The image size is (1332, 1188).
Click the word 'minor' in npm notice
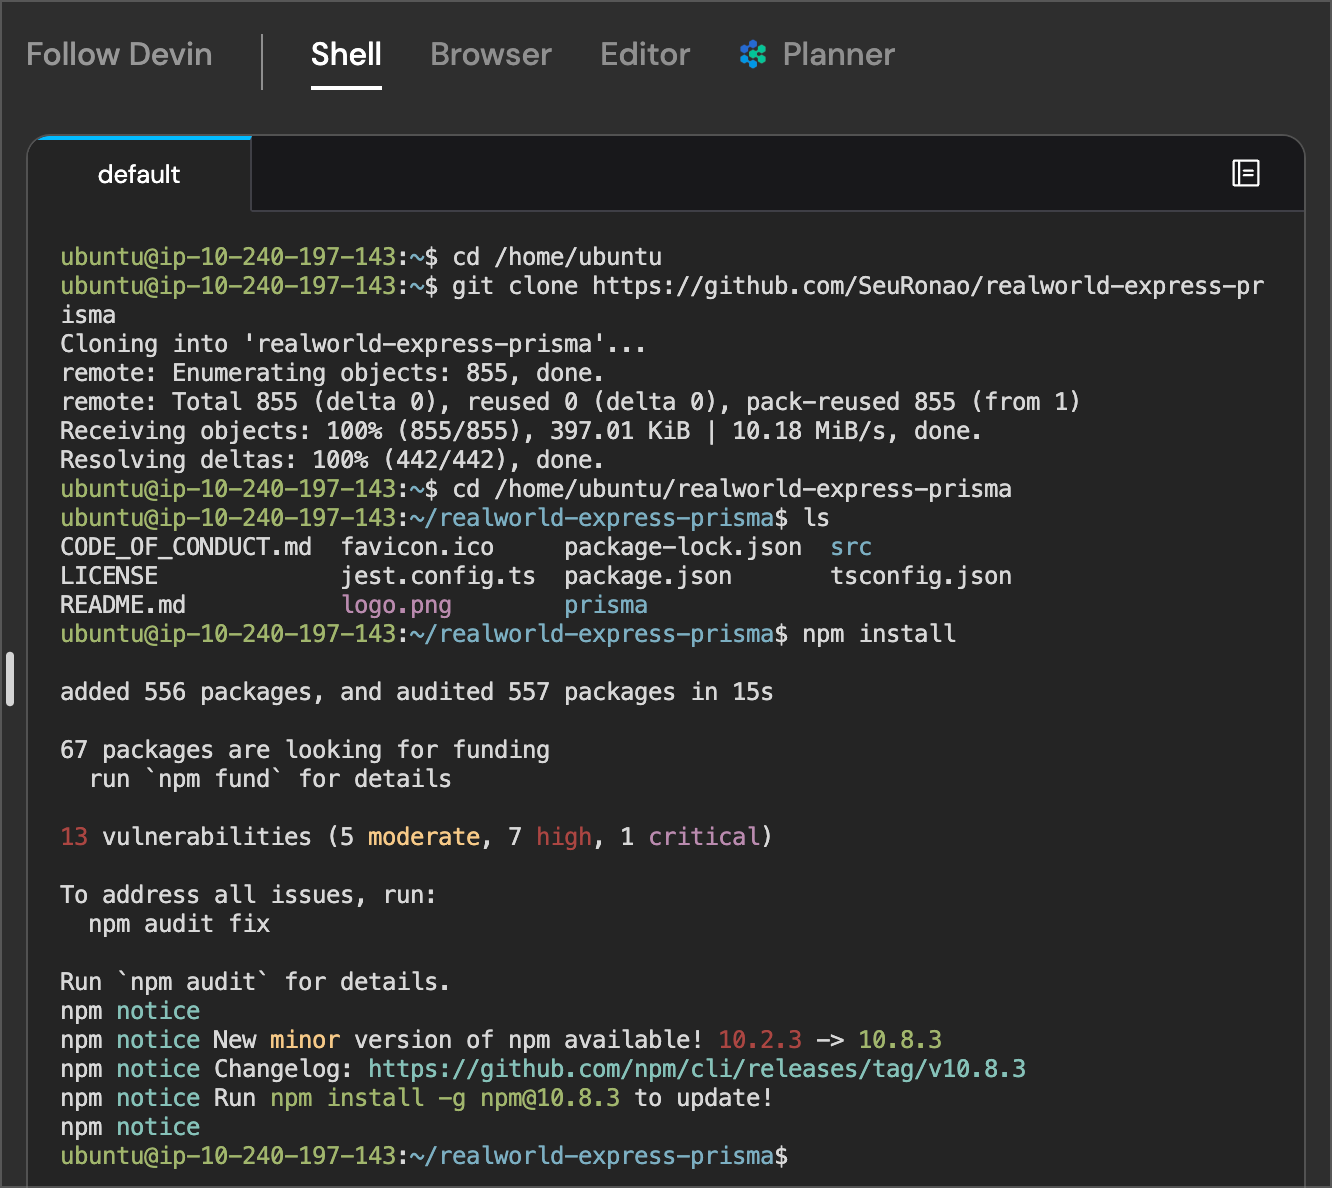point(305,1040)
